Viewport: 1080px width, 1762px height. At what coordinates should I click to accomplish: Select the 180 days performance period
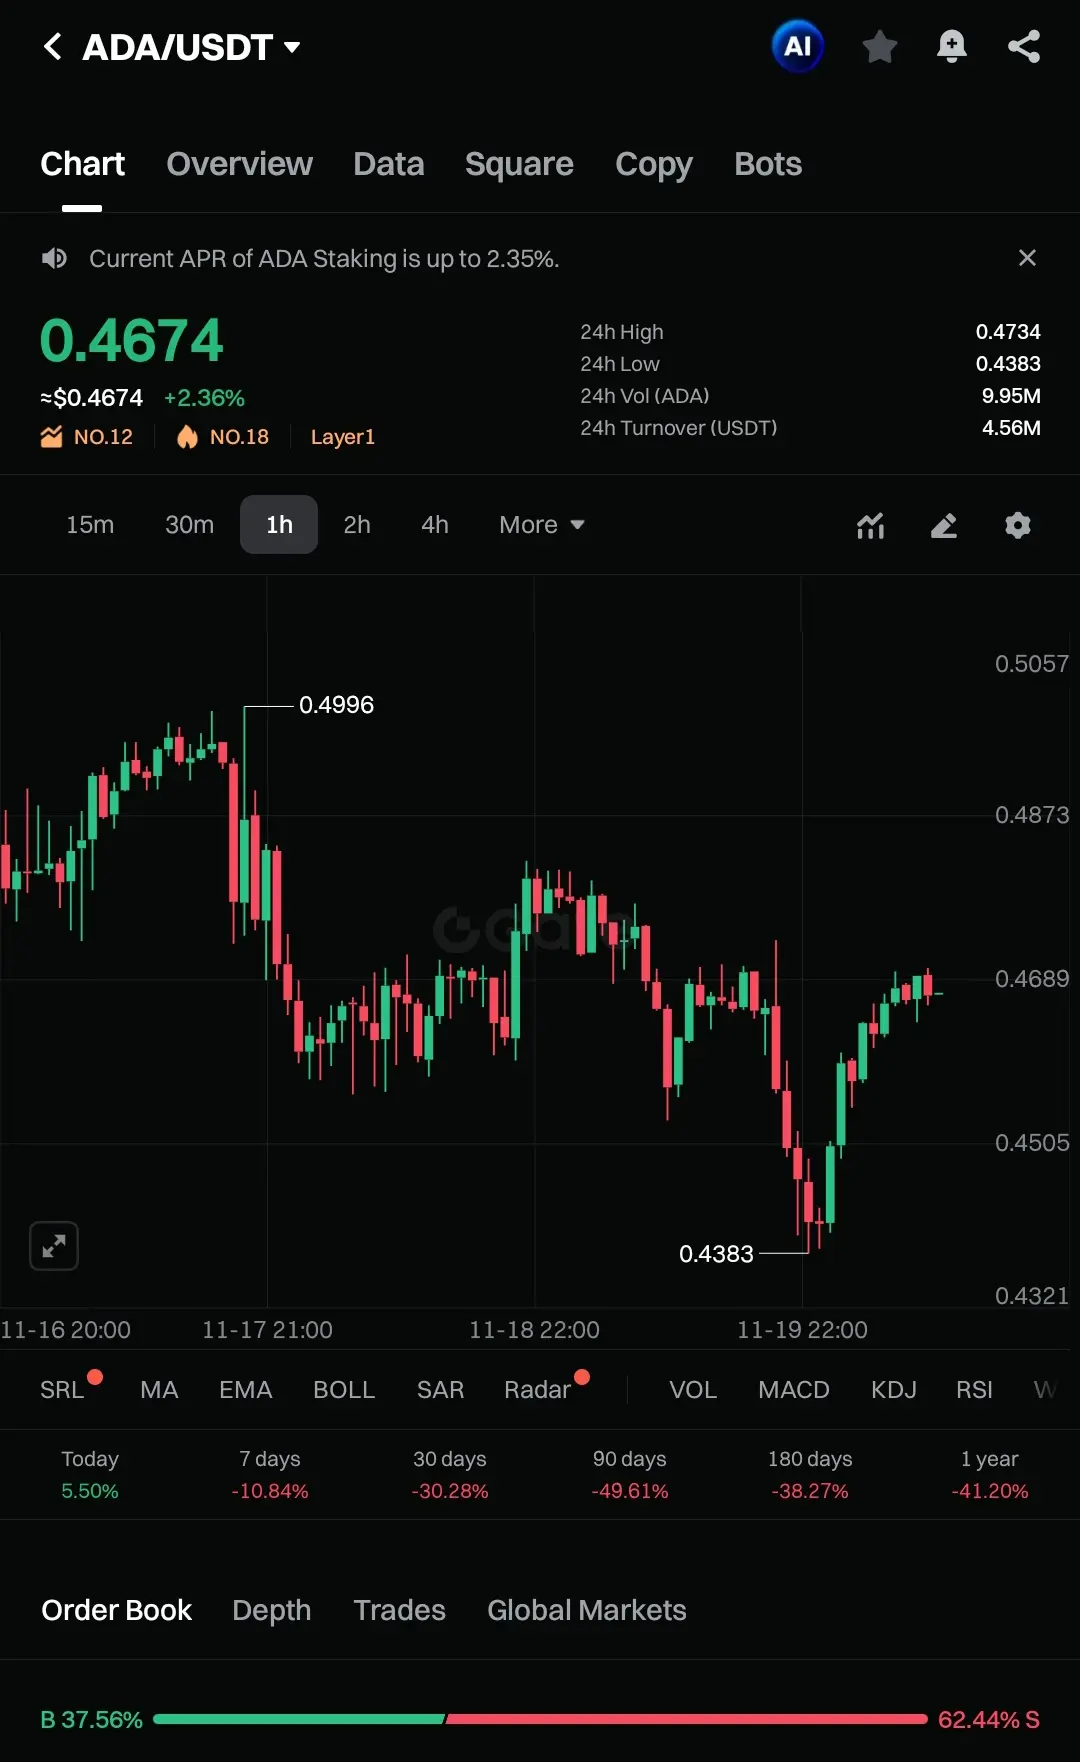pos(810,1475)
